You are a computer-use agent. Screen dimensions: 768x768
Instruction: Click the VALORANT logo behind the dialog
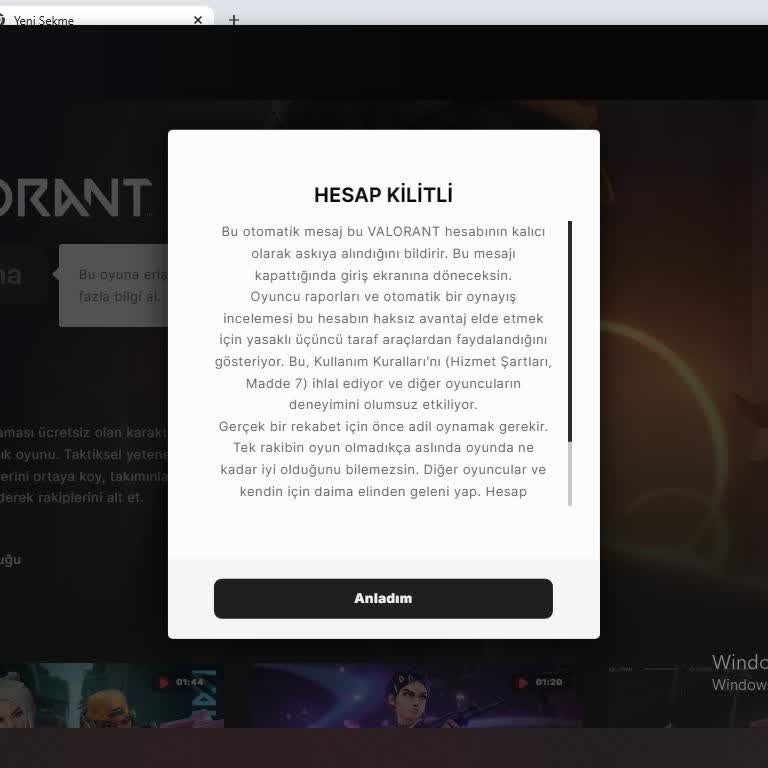(75, 197)
